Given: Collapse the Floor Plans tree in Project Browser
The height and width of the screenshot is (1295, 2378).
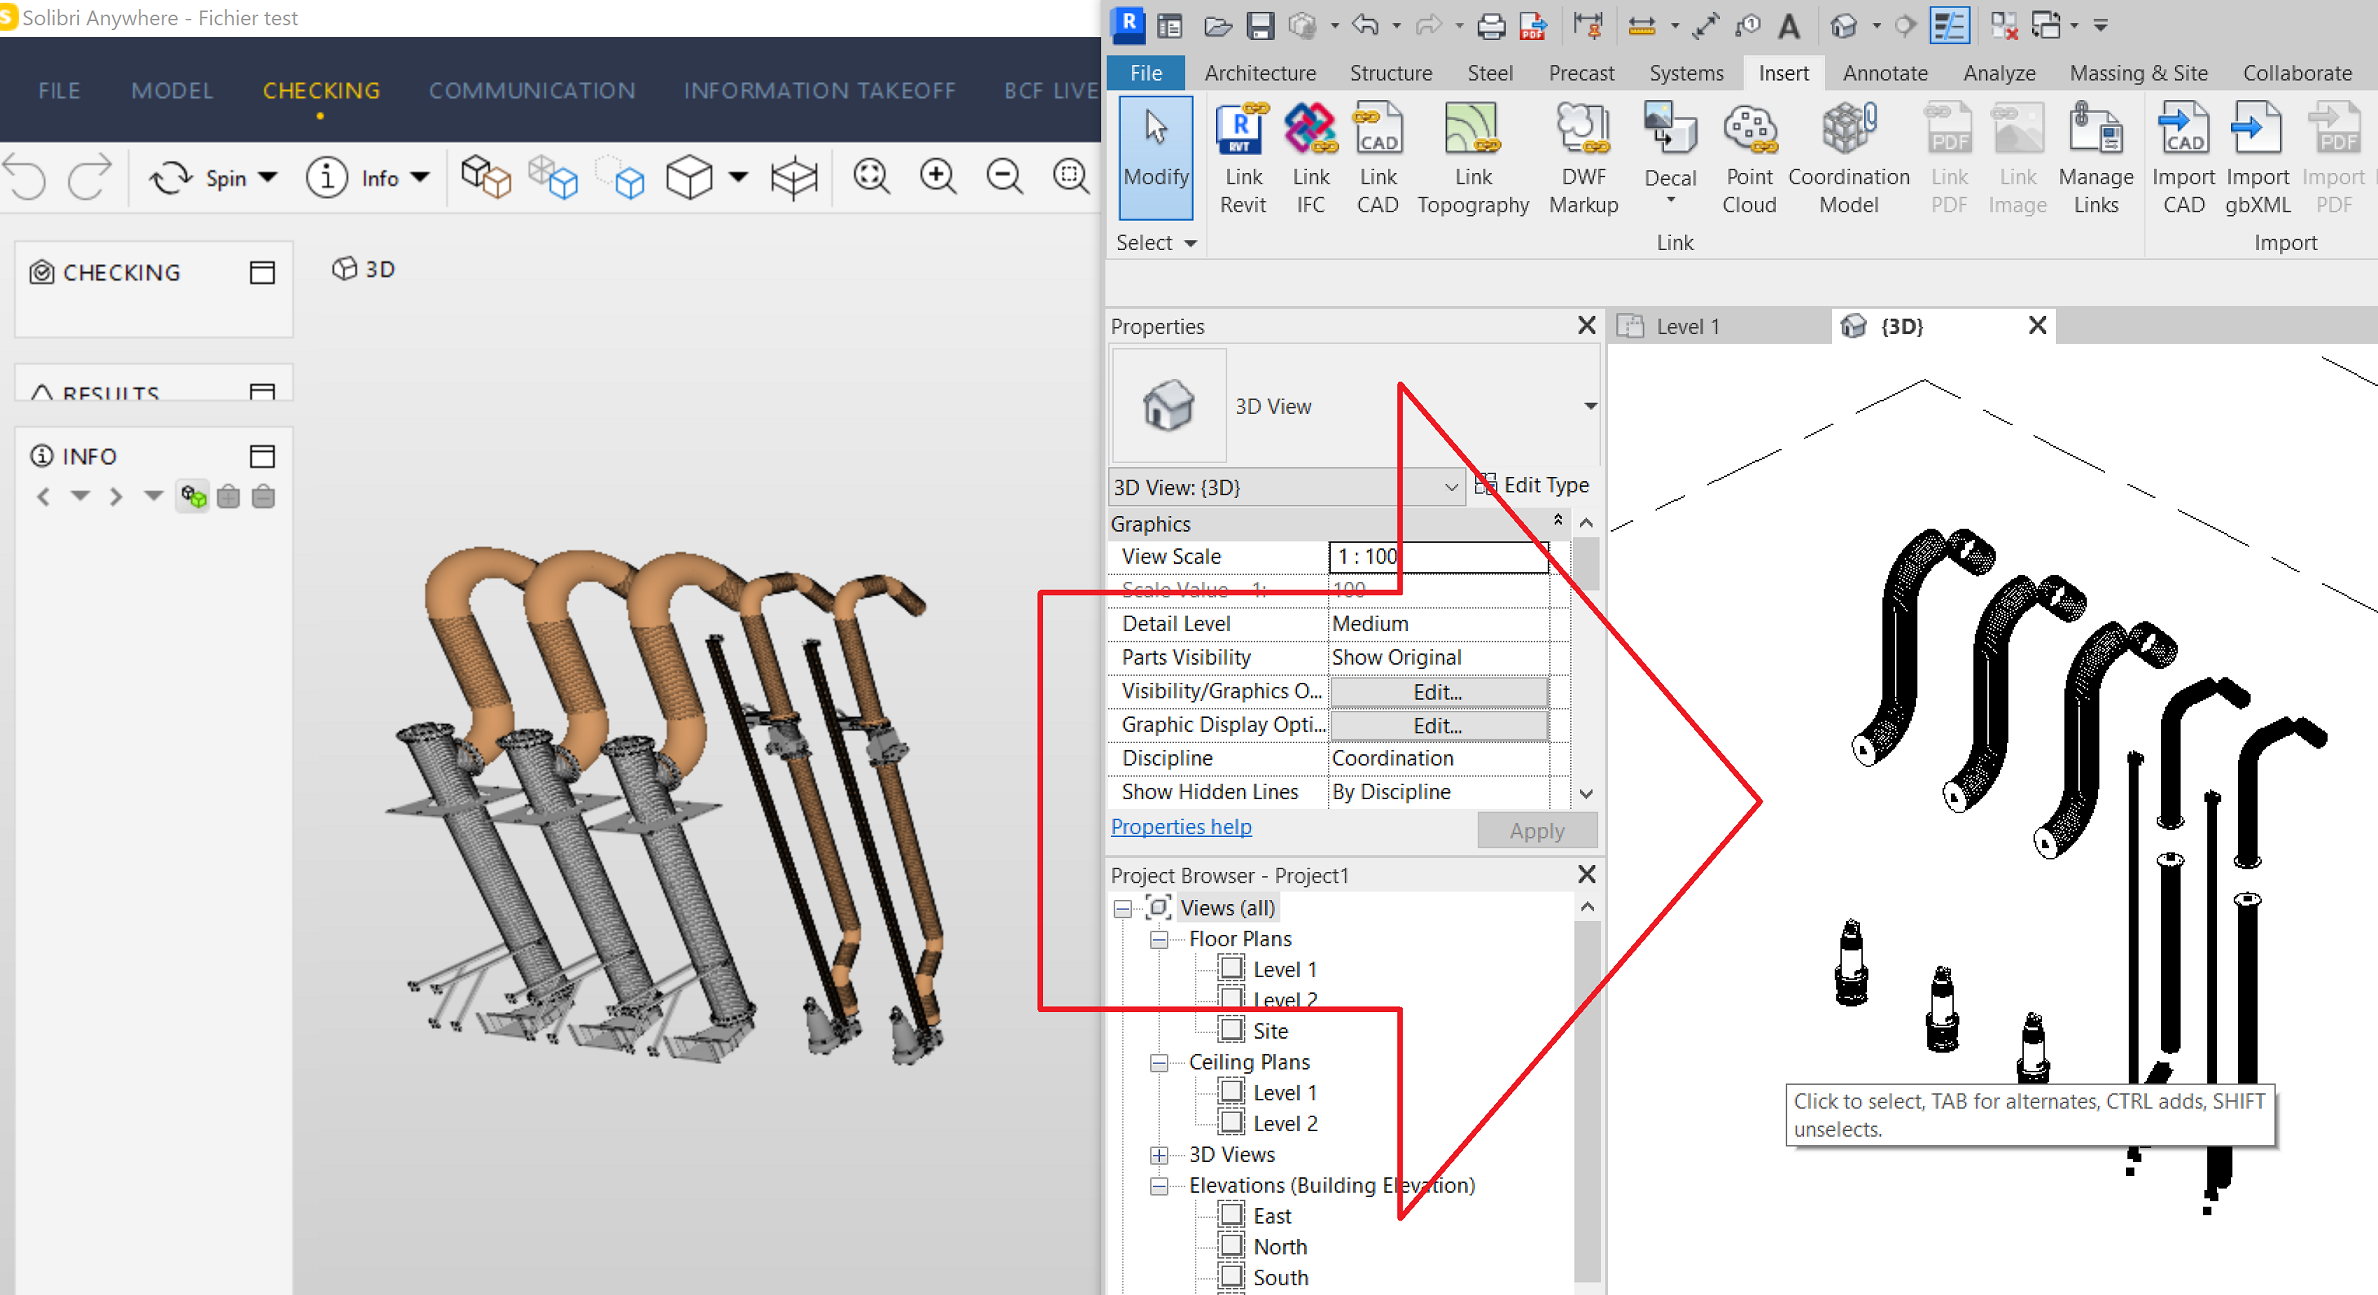Looking at the screenshot, I should (1159, 939).
